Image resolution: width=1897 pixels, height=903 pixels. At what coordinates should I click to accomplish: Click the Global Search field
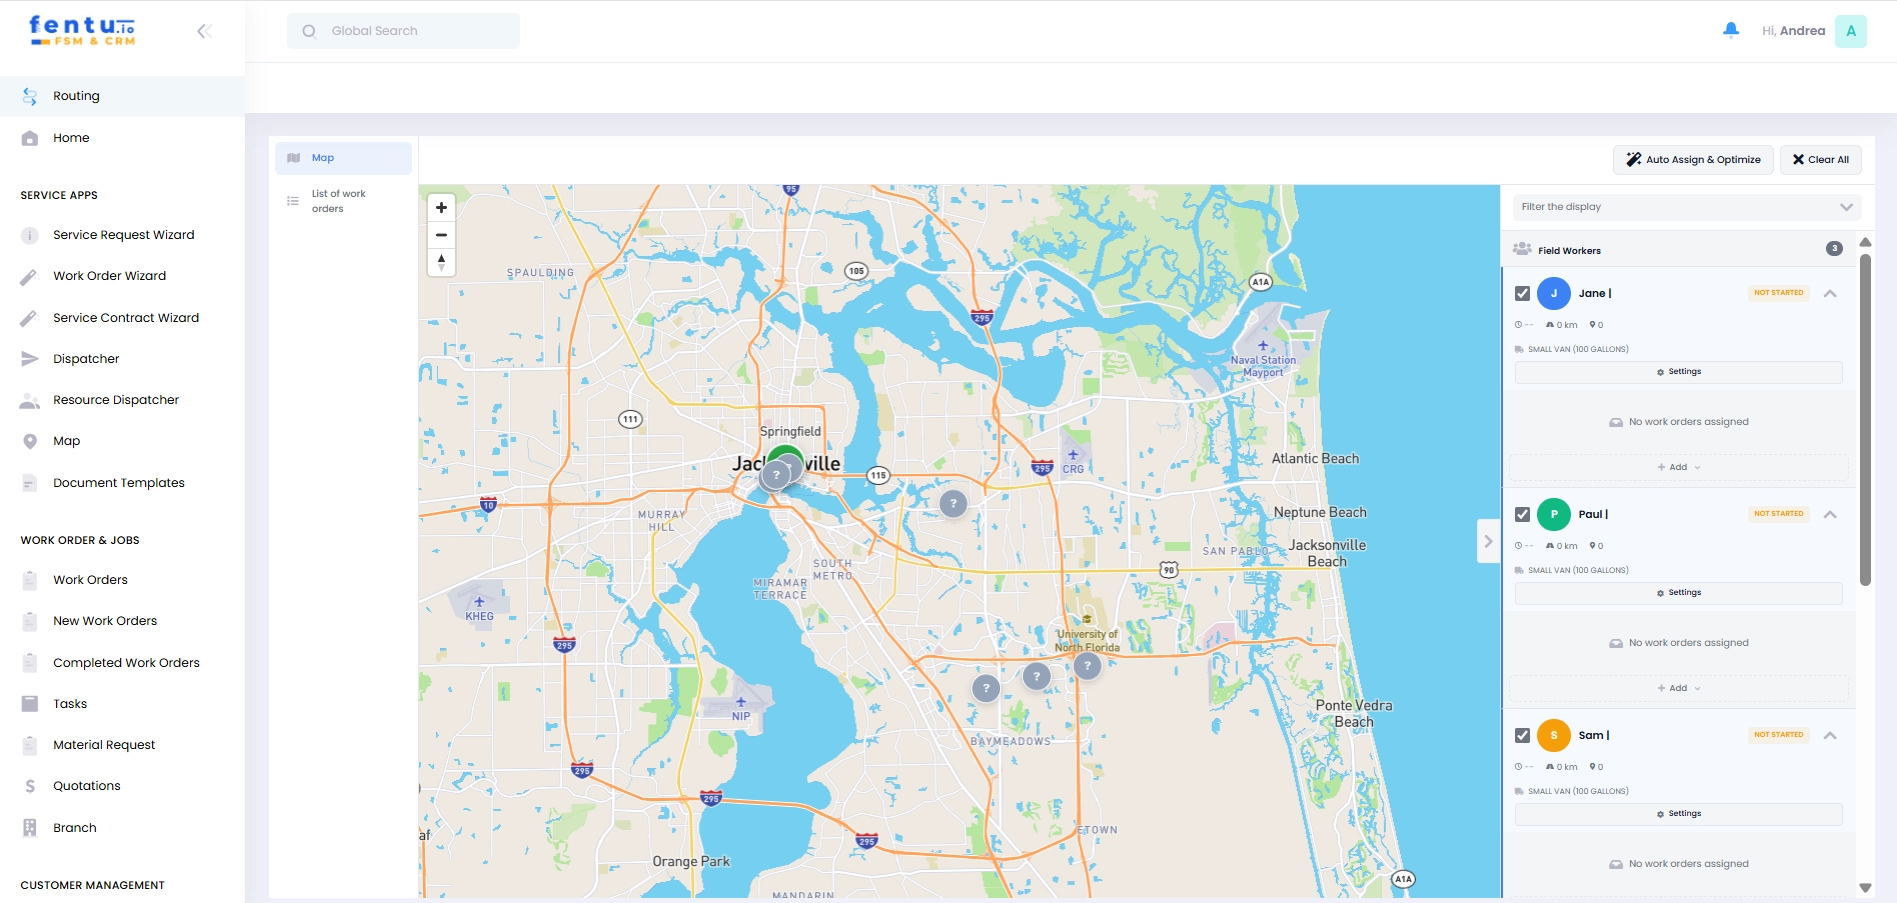403,31
